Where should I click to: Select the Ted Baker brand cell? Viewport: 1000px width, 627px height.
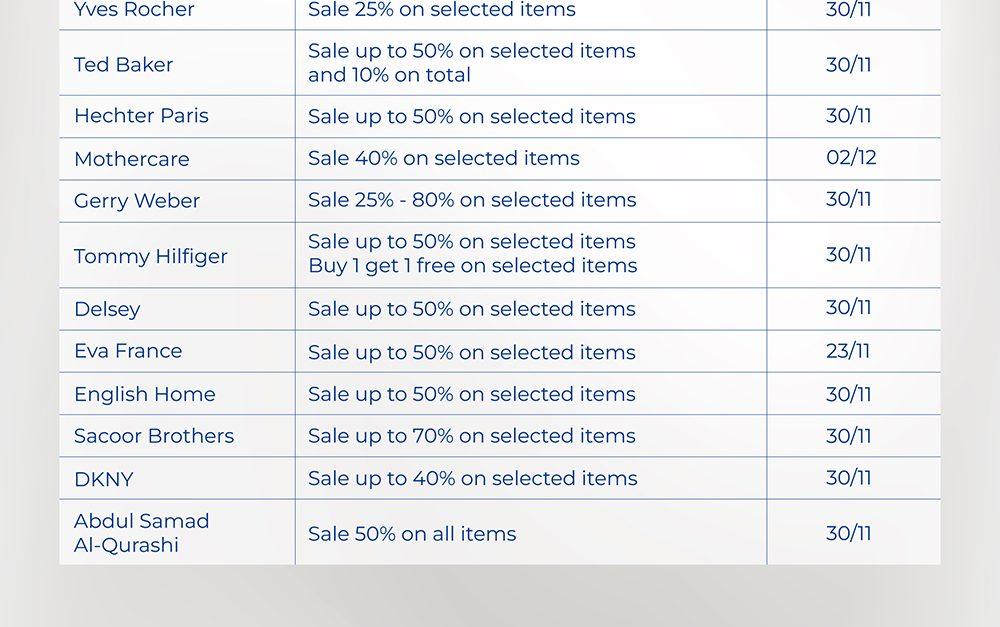click(123, 65)
